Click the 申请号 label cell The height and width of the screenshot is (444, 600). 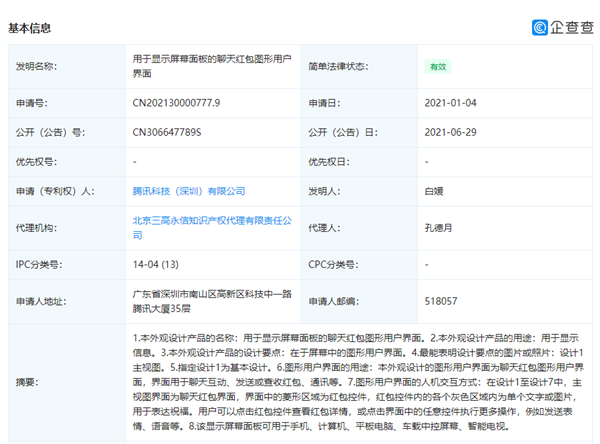click(67, 103)
